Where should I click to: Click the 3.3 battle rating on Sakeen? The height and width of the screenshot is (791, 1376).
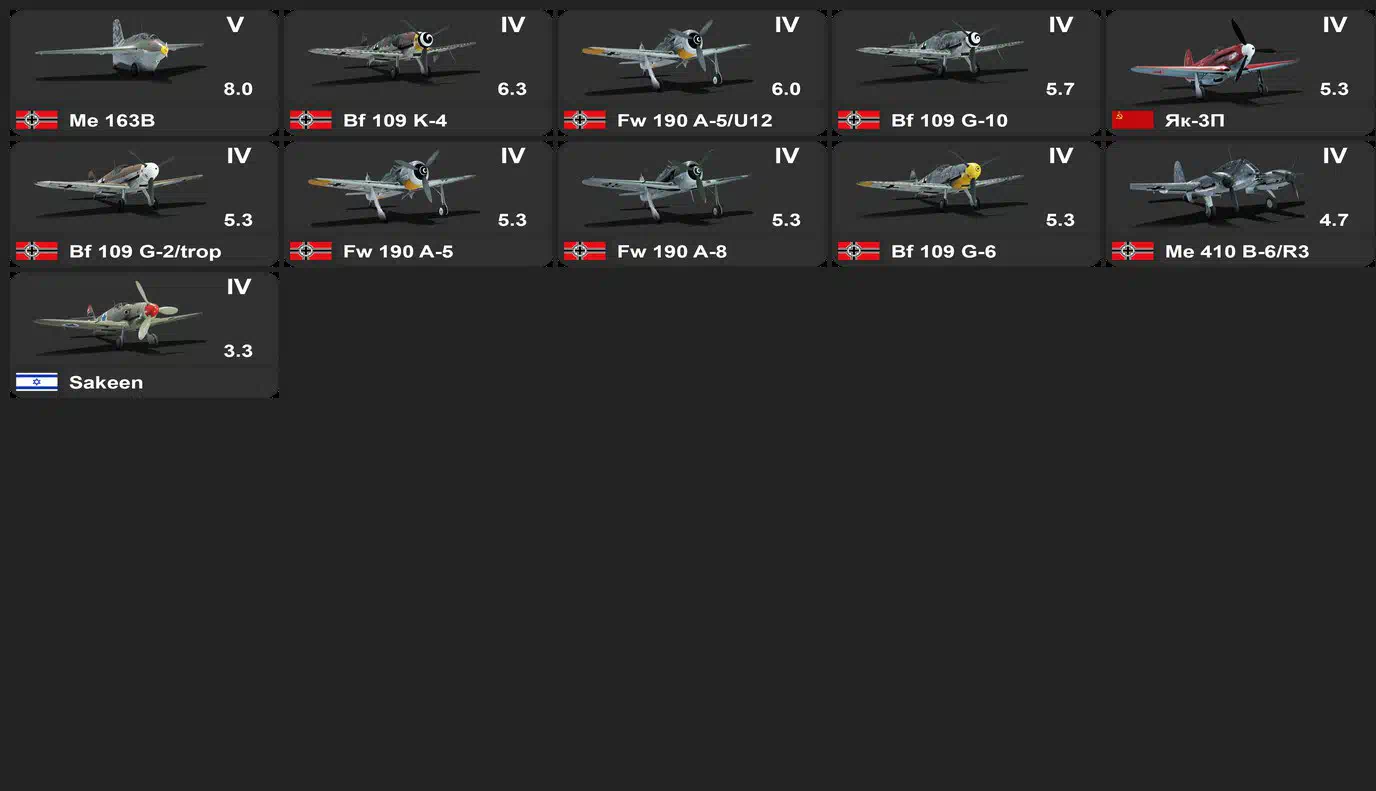pyautogui.click(x=238, y=351)
